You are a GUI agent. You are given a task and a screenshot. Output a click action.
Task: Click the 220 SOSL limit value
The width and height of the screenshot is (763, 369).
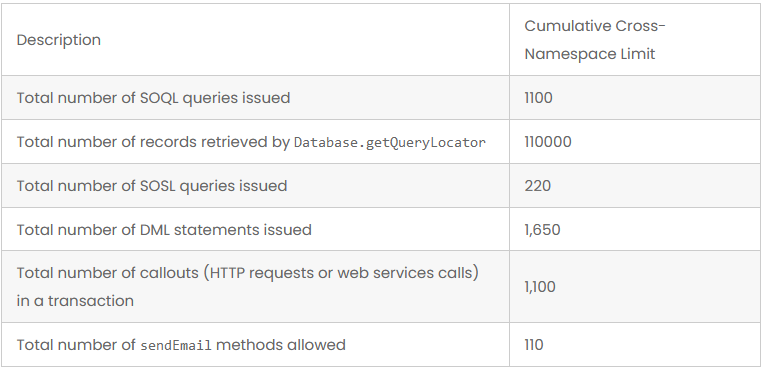coord(538,186)
